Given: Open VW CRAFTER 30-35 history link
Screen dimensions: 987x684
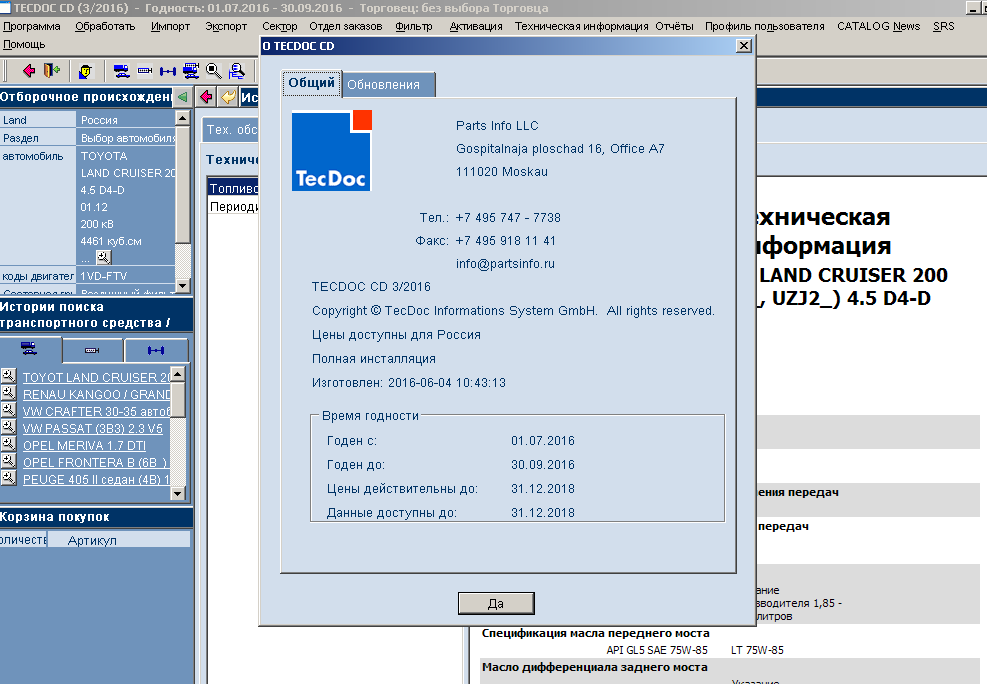Looking at the screenshot, I should [97, 412].
